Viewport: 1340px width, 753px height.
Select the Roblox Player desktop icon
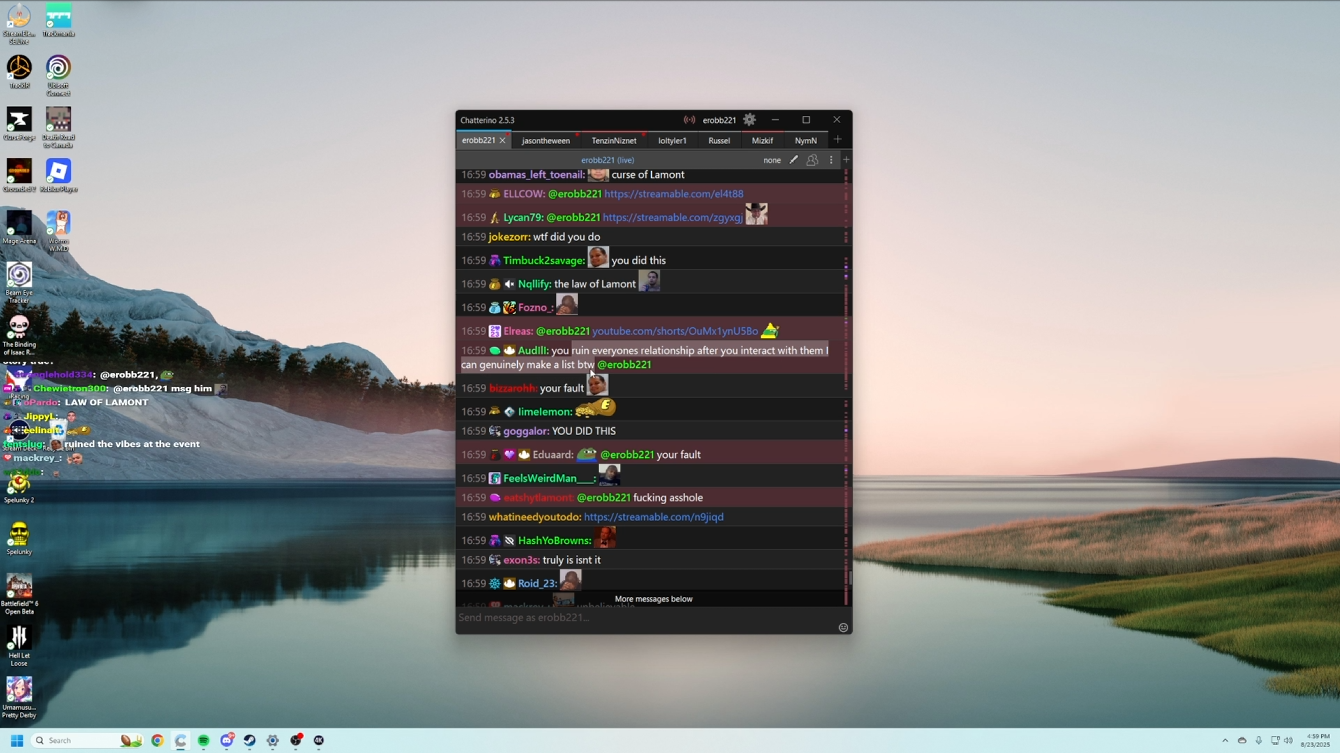click(x=58, y=175)
